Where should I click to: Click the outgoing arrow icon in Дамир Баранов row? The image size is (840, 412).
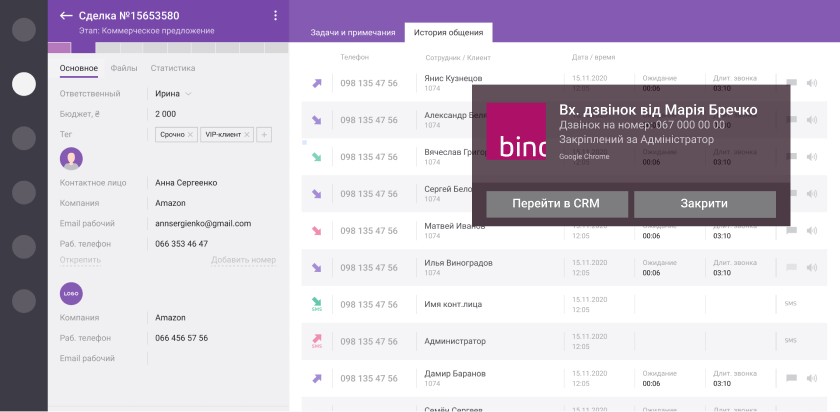(317, 378)
